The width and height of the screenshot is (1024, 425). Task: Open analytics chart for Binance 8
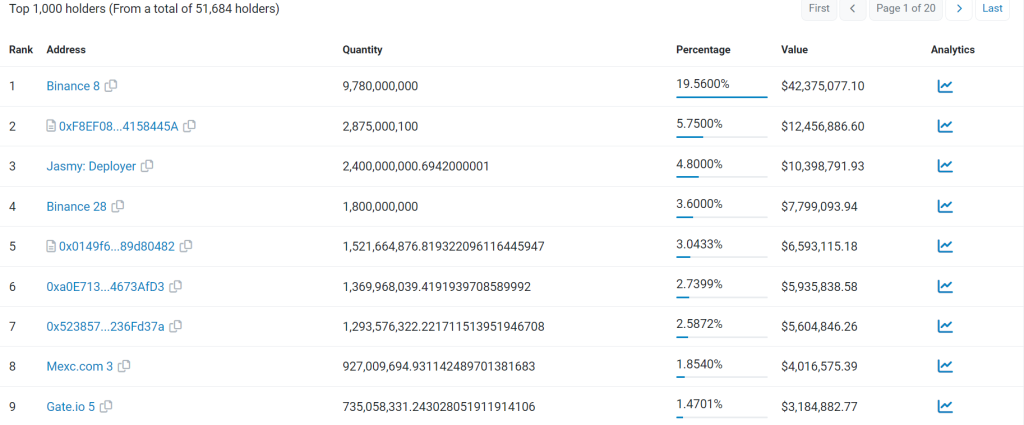coord(945,86)
